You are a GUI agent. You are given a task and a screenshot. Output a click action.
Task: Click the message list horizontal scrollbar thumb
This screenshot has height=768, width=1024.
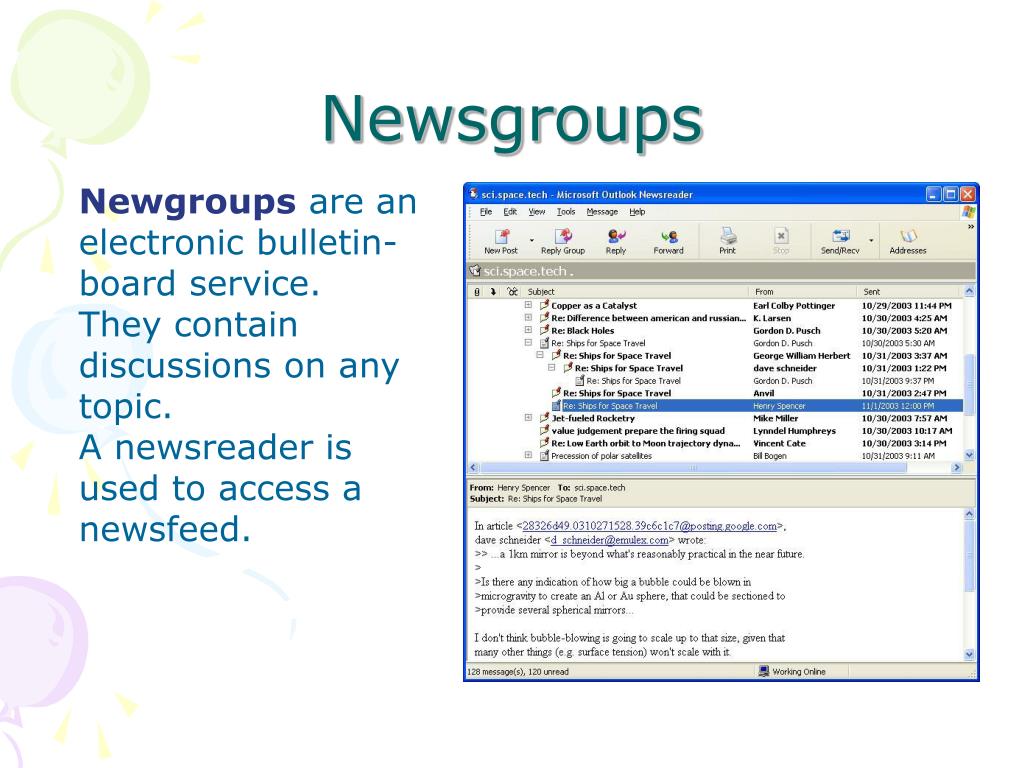tap(693, 468)
